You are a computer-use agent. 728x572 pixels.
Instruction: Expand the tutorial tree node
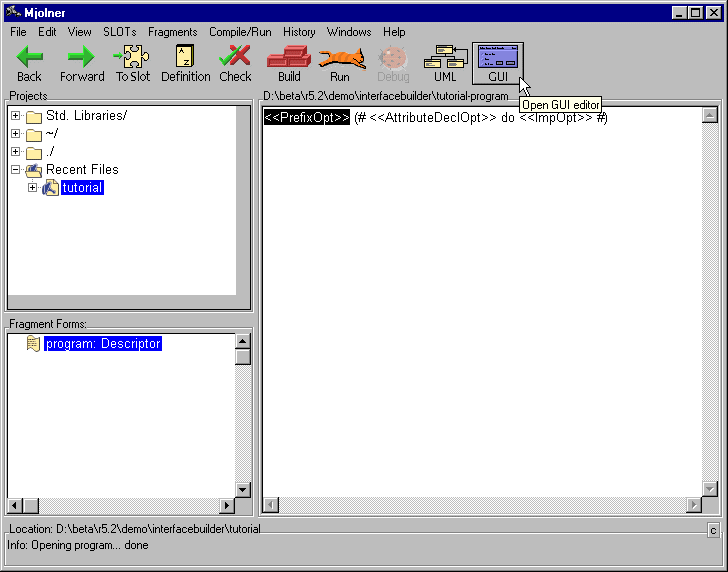point(33,188)
